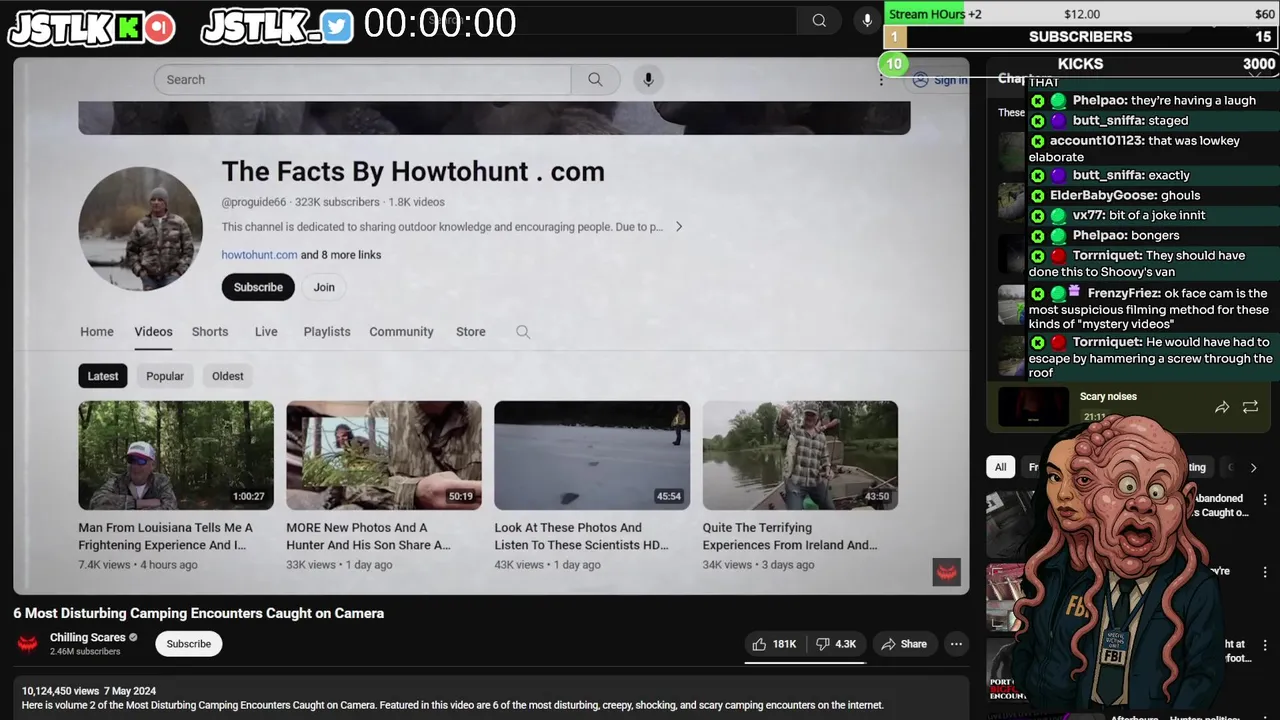Click the Kick logo in JSTLK overlay
1280x720 pixels.
(x=129, y=28)
